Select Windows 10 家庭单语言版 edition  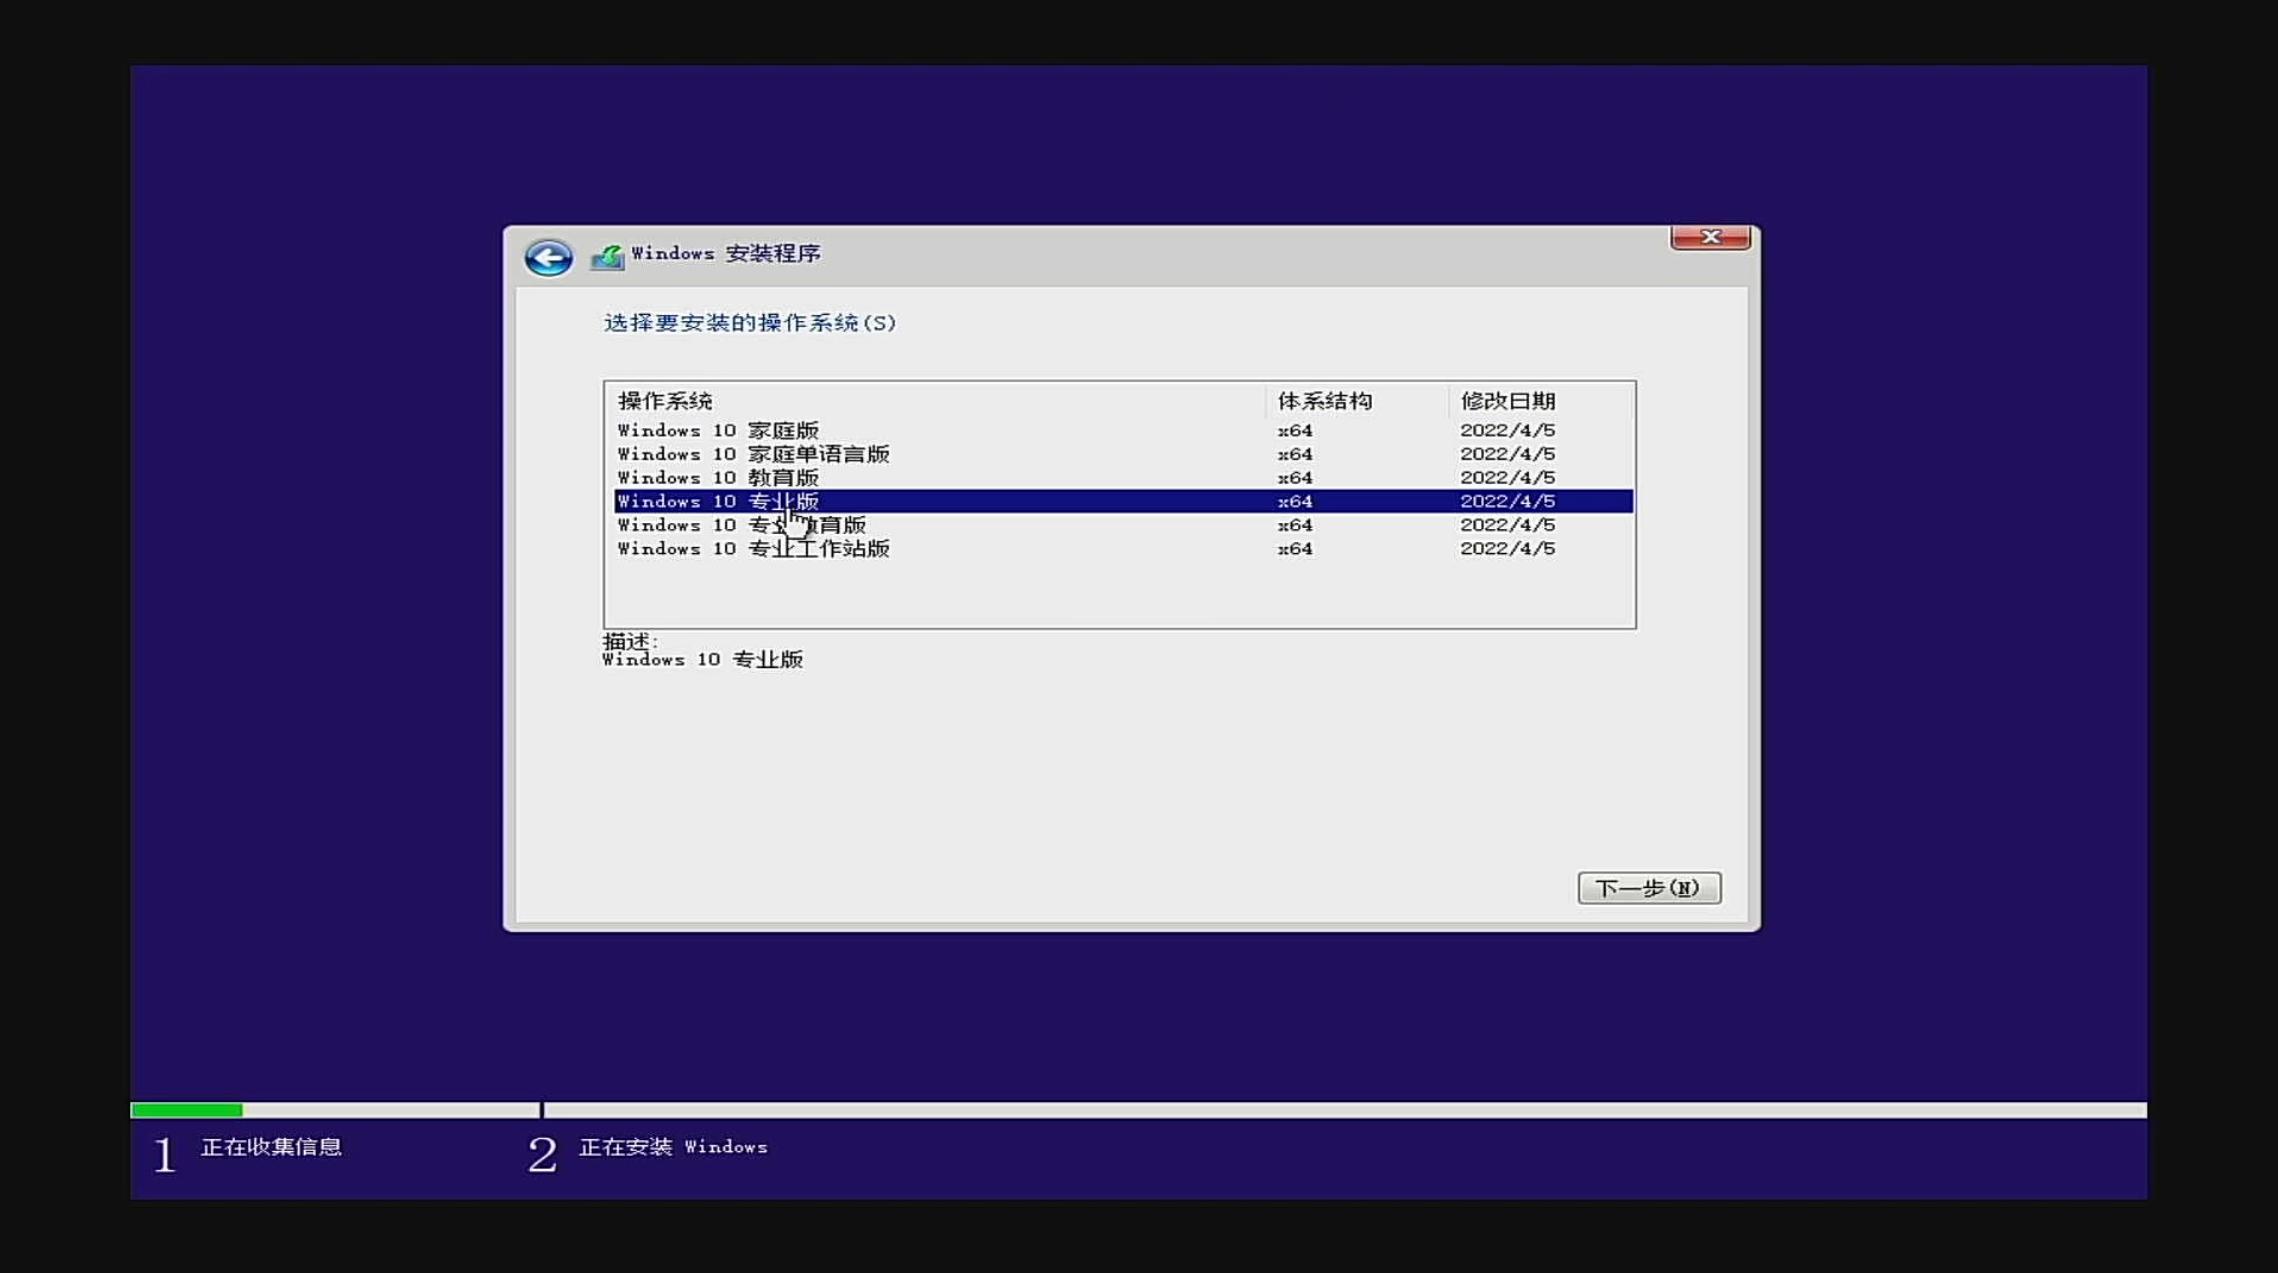pos(754,453)
